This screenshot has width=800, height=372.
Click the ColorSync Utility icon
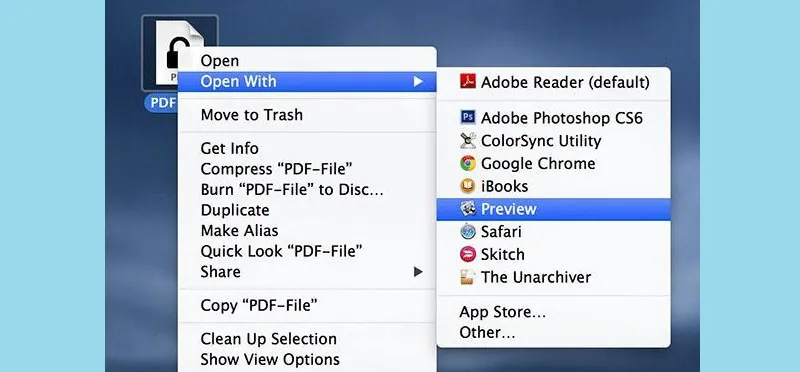[467, 140]
